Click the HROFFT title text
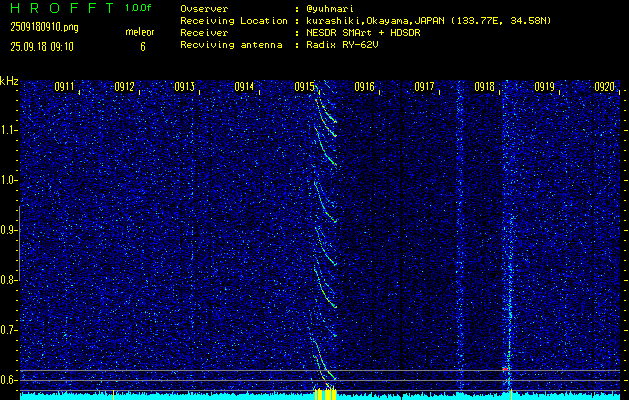This screenshot has height=400, width=629. coord(62,8)
